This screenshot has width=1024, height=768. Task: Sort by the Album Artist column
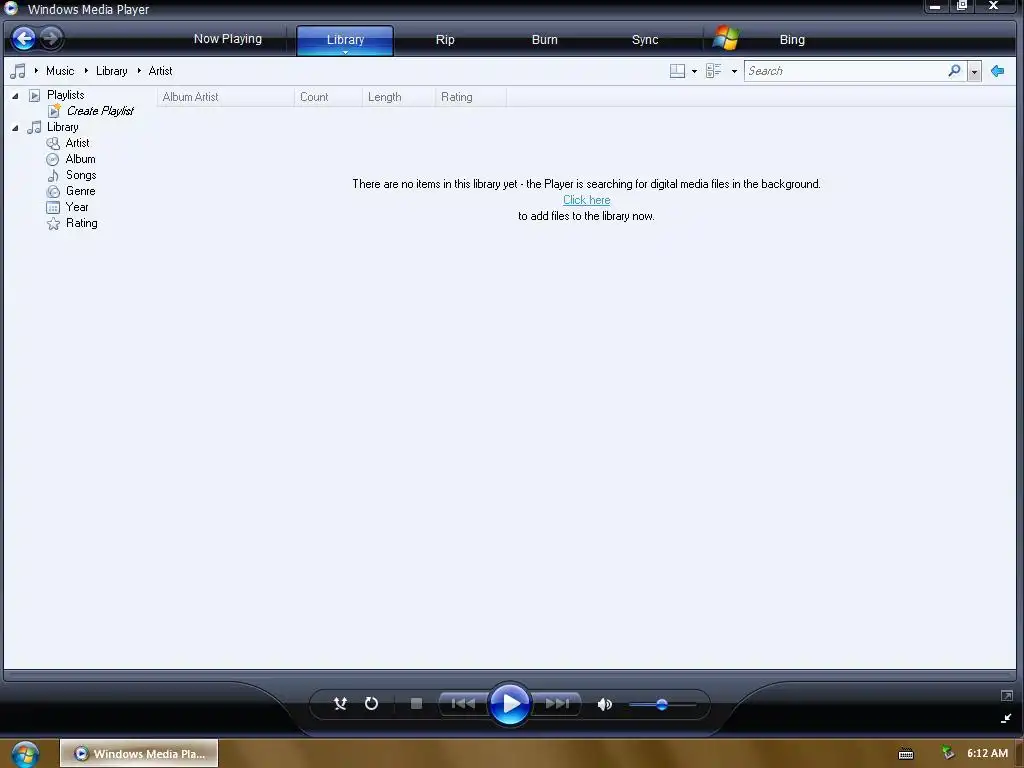point(226,97)
